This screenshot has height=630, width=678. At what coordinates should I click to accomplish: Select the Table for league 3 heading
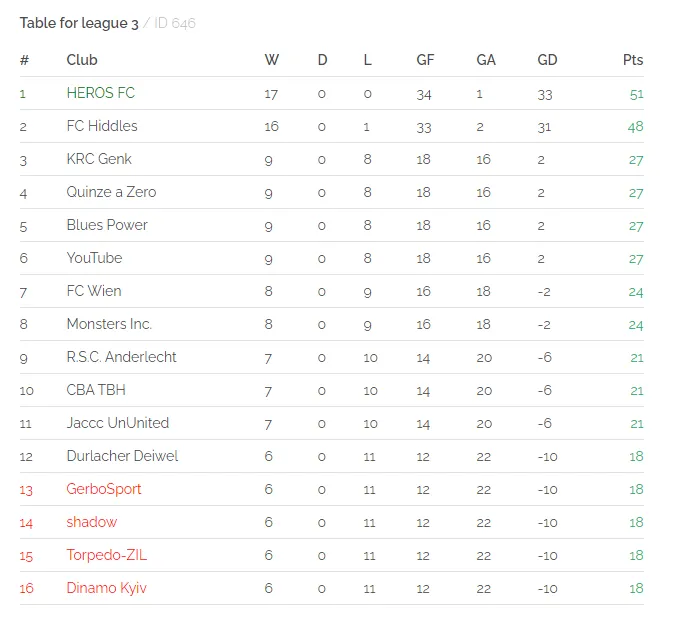pyautogui.click(x=79, y=23)
